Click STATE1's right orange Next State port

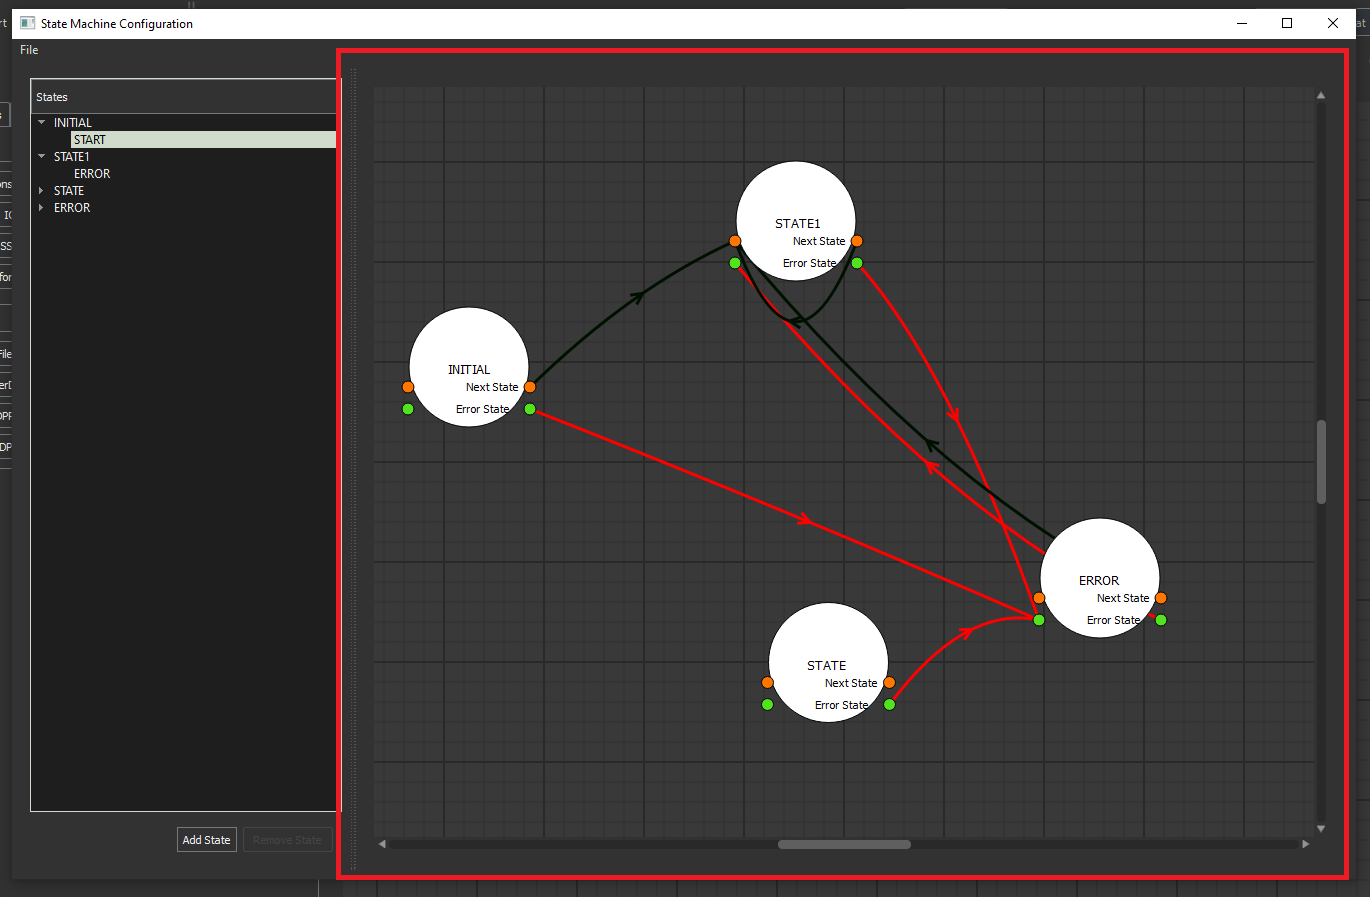pos(857,240)
